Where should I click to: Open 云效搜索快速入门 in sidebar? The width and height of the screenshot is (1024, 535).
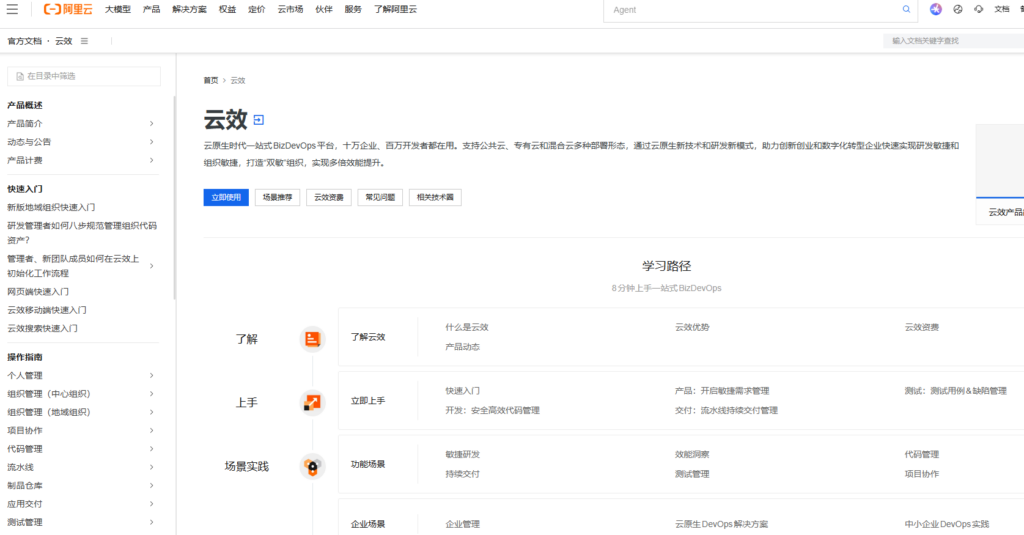point(42,328)
